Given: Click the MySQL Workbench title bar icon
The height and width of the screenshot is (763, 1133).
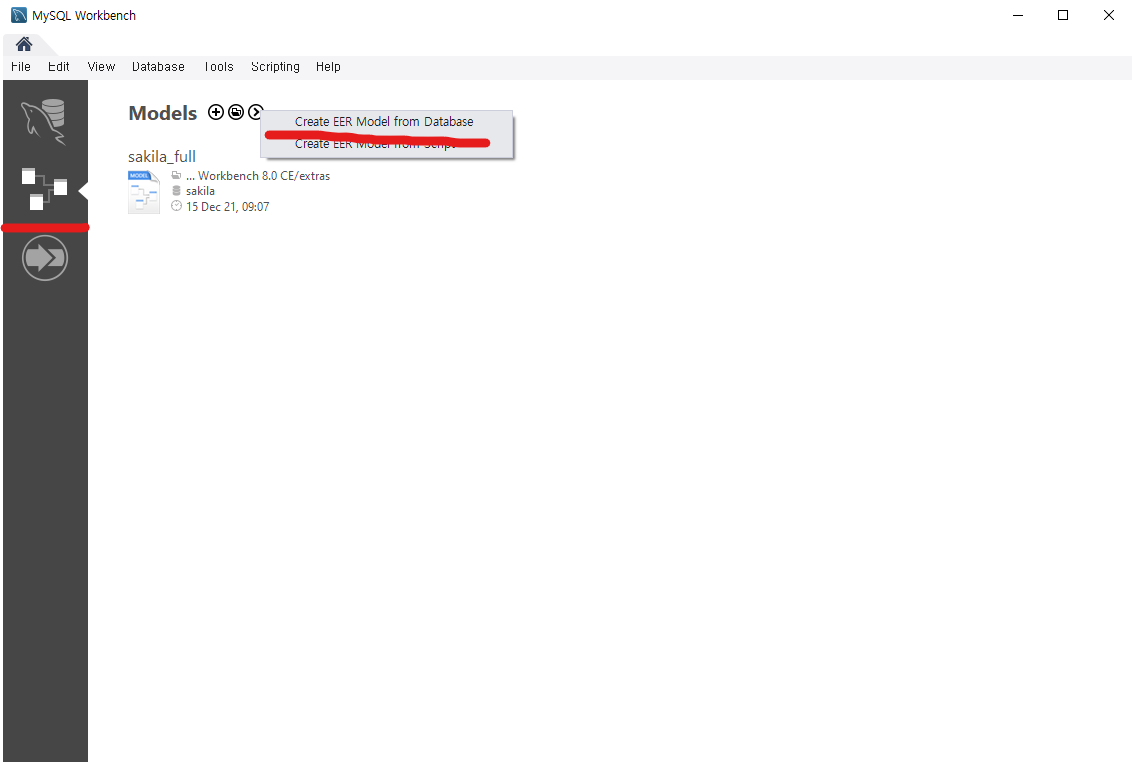Looking at the screenshot, I should point(19,15).
